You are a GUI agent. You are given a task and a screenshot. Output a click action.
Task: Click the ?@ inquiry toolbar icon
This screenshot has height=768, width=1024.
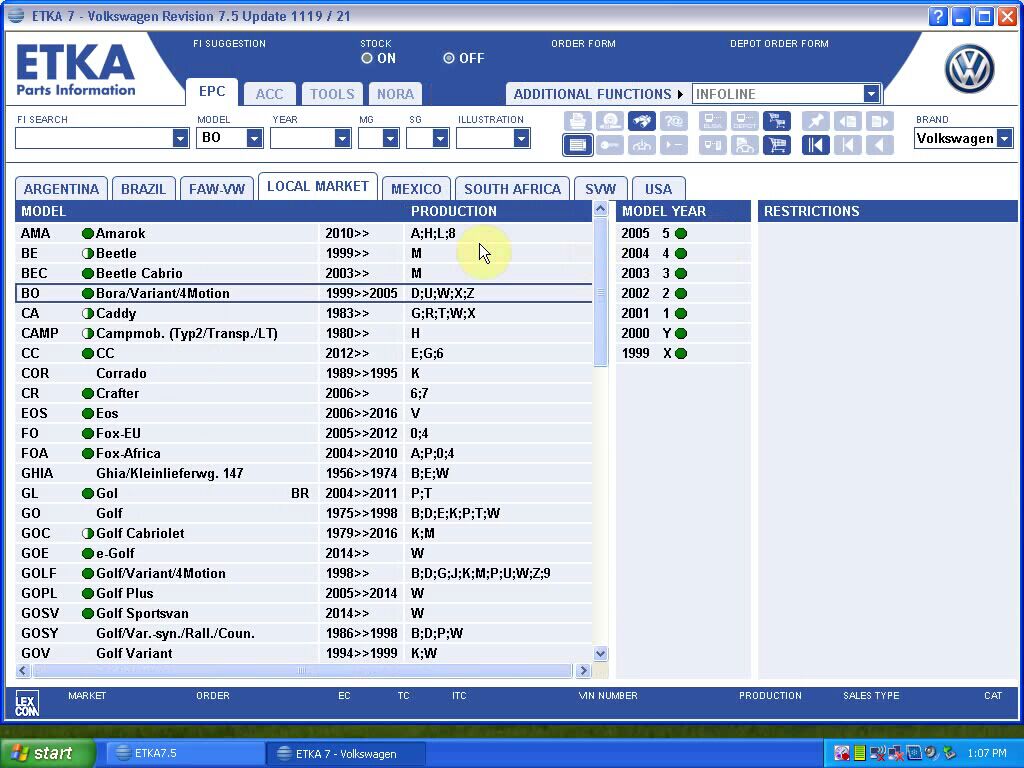[x=673, y=121]
